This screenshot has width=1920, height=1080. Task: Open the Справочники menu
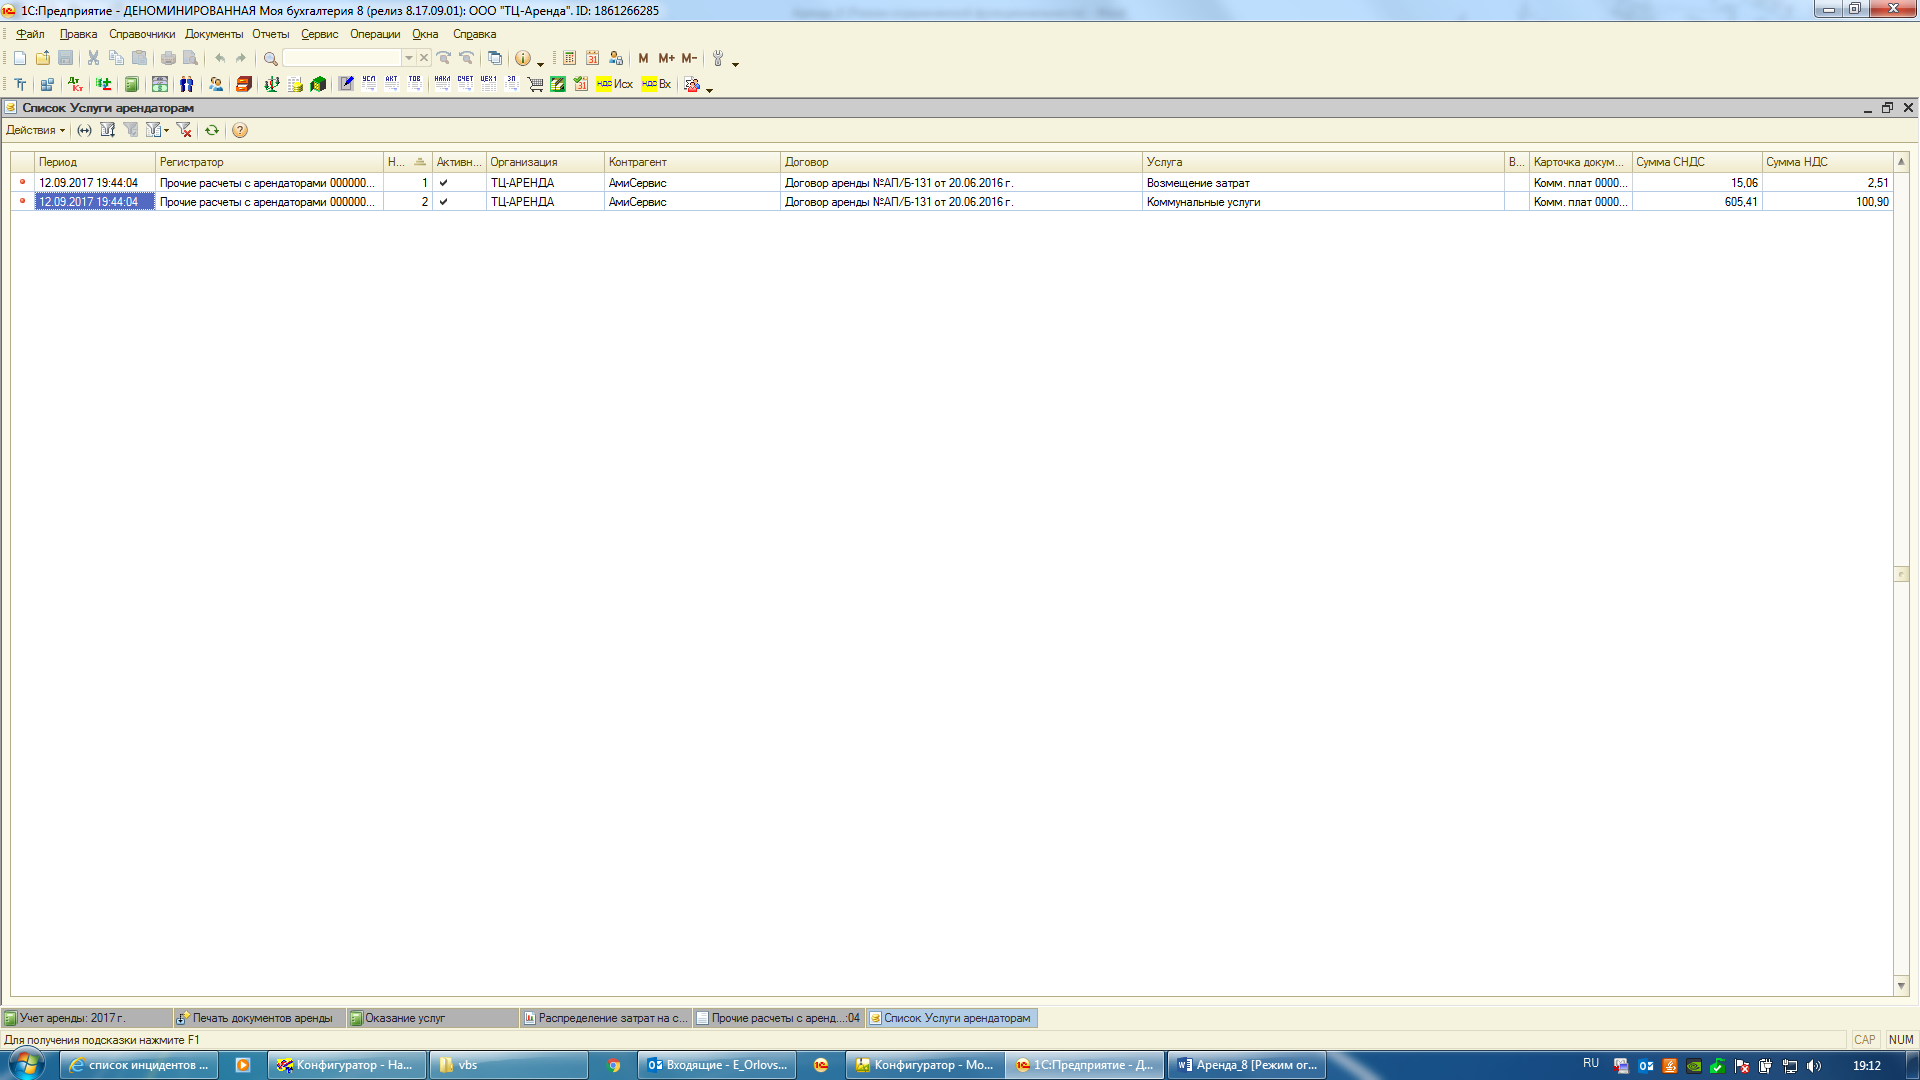[141, 34]
